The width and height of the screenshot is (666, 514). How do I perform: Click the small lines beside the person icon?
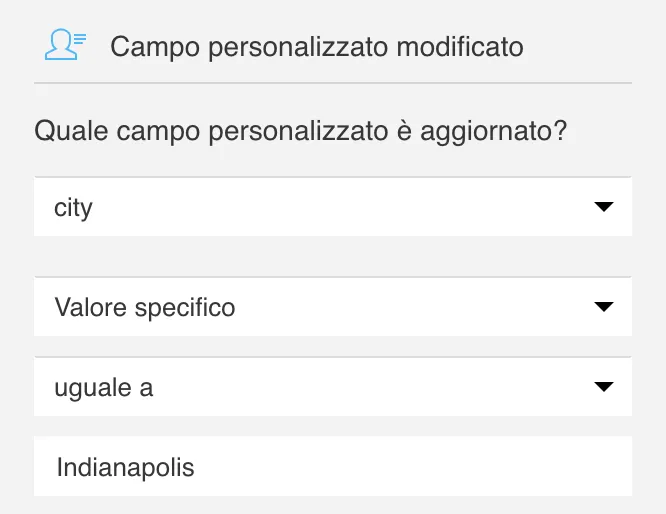point(80,39)
